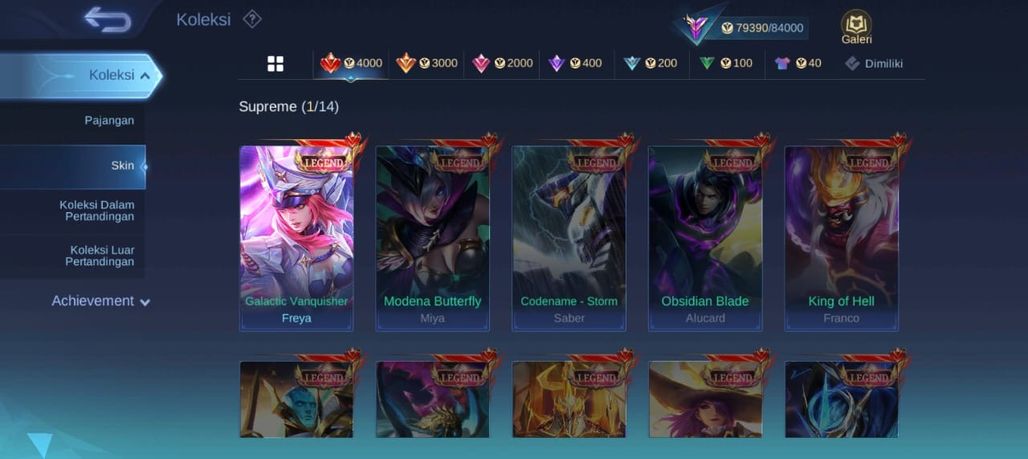Select the red 4000 Supreme tier filter
1028x459 pixels.
(351, 63)
